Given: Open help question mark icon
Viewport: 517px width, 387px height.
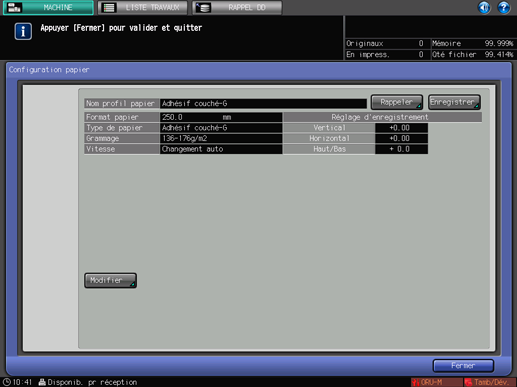Looking at the screenshot, I should coord(504,7).
